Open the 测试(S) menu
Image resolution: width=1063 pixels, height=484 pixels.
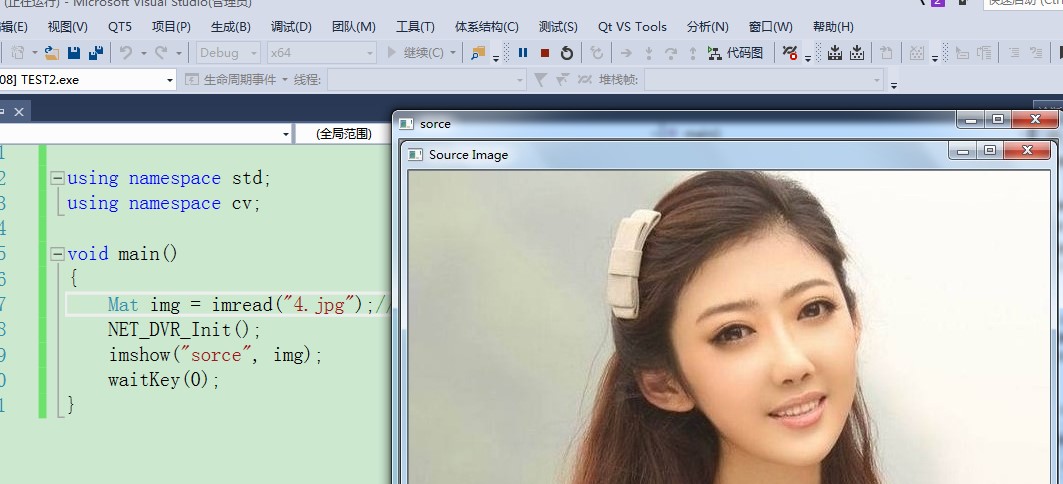(x=558, y=26)
